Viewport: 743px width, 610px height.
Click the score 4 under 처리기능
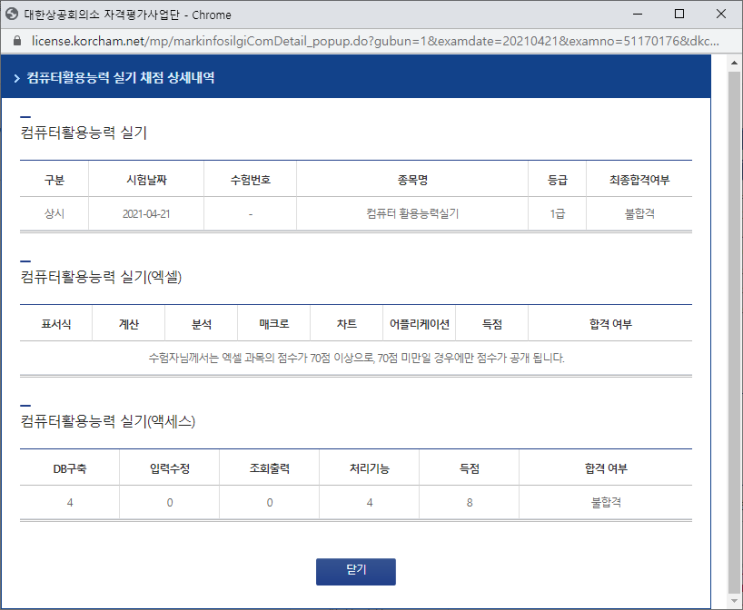(x=370, y=502)
